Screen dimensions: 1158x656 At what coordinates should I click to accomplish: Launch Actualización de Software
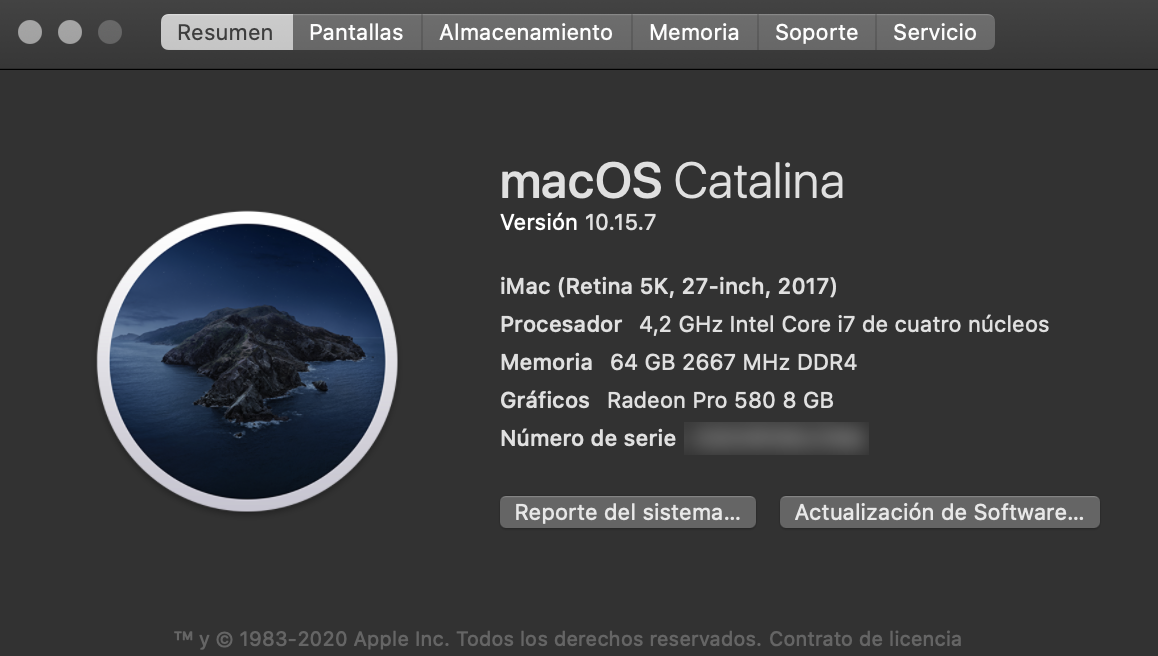pyautogui.click(x=939, y=512)
